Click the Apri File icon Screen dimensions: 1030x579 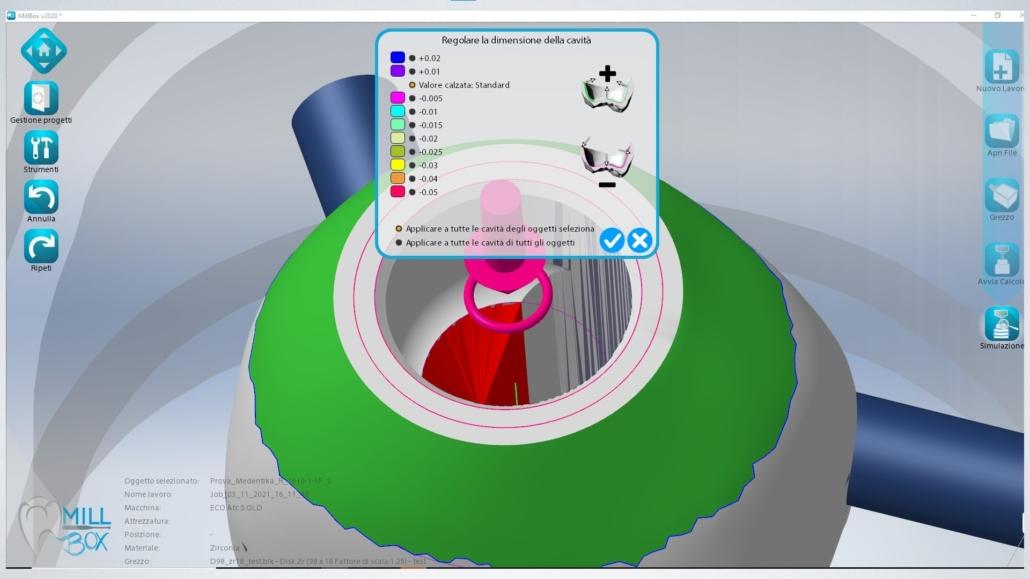point(1001,131)
